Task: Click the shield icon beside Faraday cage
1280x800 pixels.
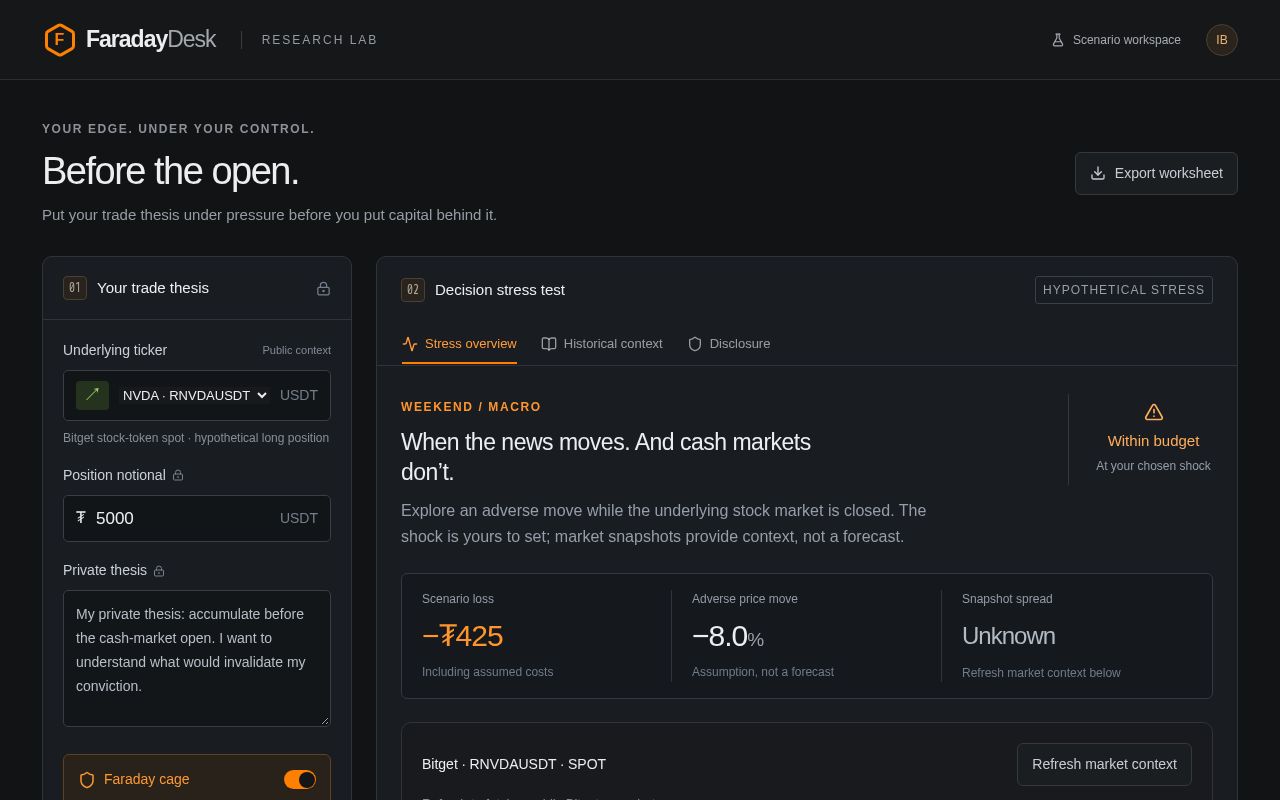Action: pos(87,780)
